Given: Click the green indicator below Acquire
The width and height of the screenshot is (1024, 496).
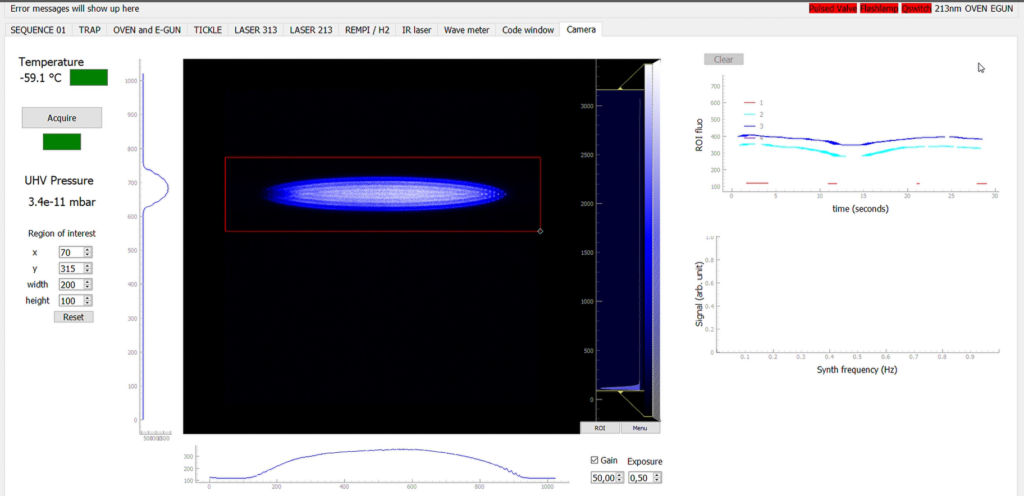Looking at the screenshot, I should tap(61, 142).
